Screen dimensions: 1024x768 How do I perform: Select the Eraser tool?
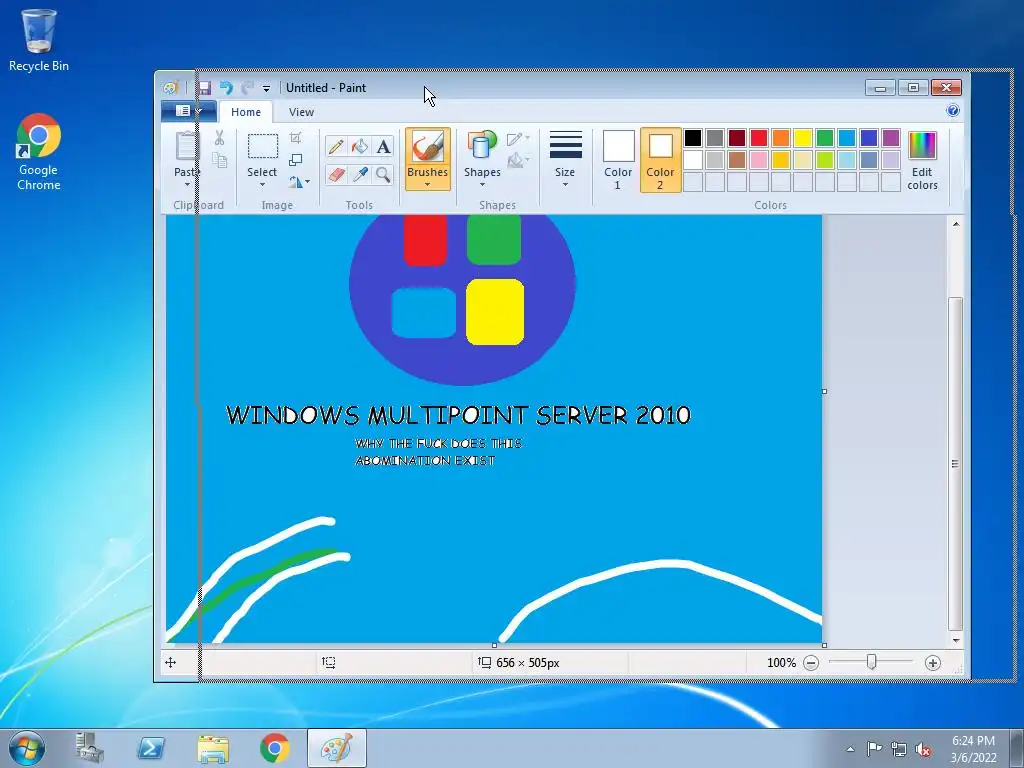point(336,174)
